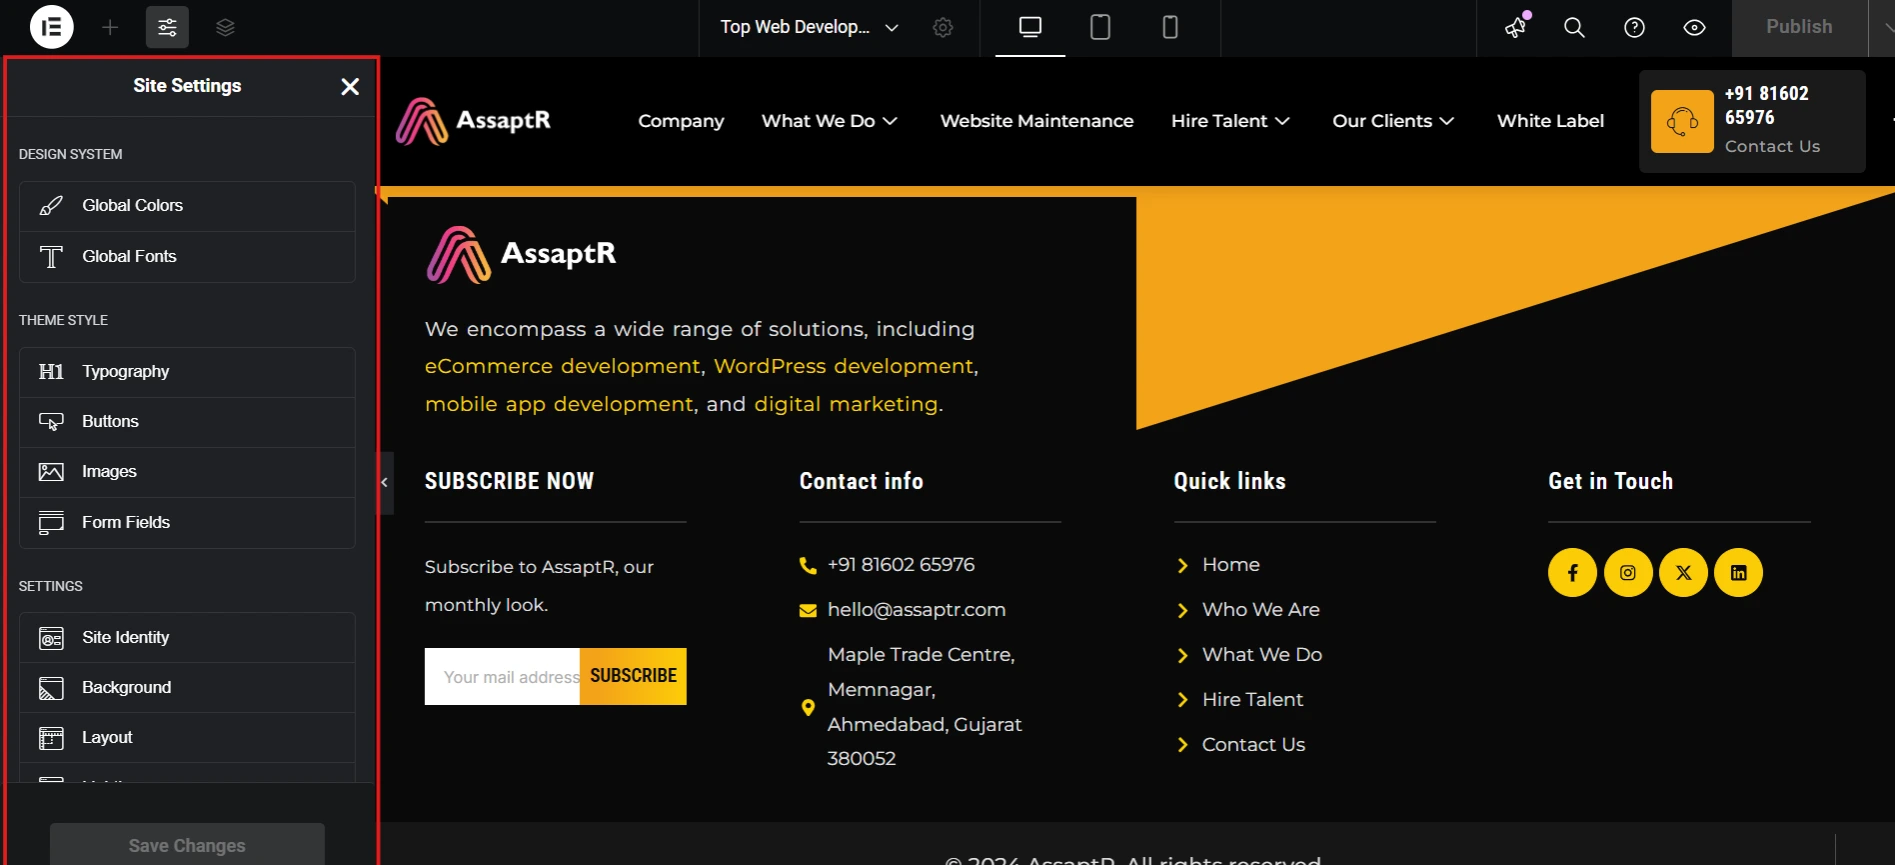
Task: Open White Label nav link
Action: click(1551, 121)
